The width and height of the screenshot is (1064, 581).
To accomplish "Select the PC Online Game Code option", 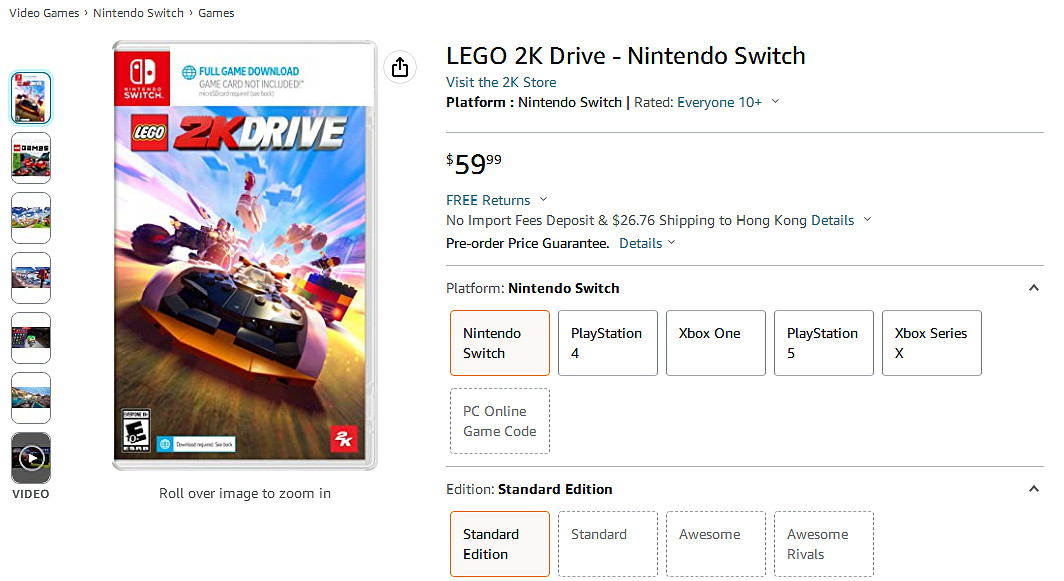I will click(x=499, y=421).
